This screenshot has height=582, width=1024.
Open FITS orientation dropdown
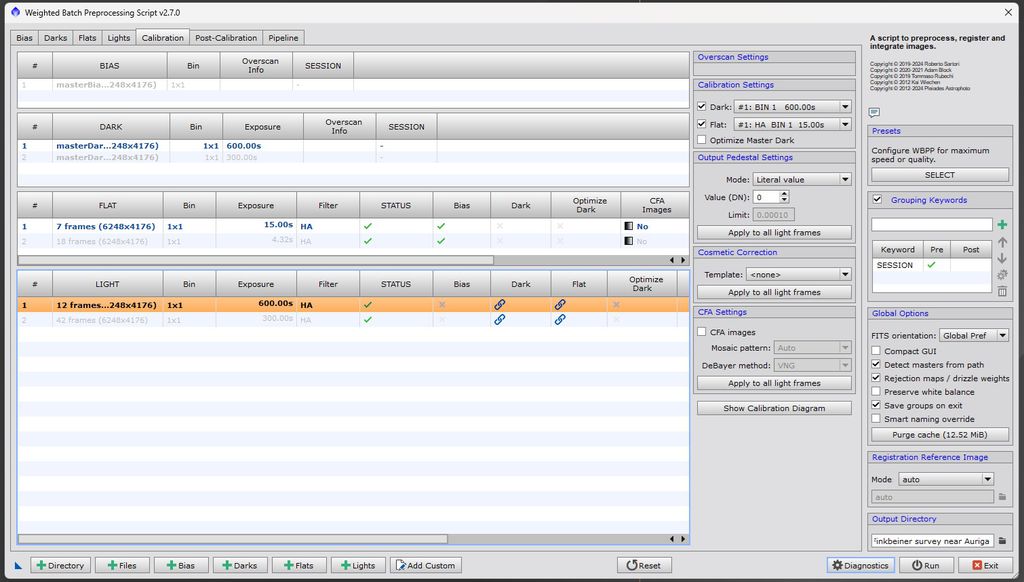click(x=974, y=335)
